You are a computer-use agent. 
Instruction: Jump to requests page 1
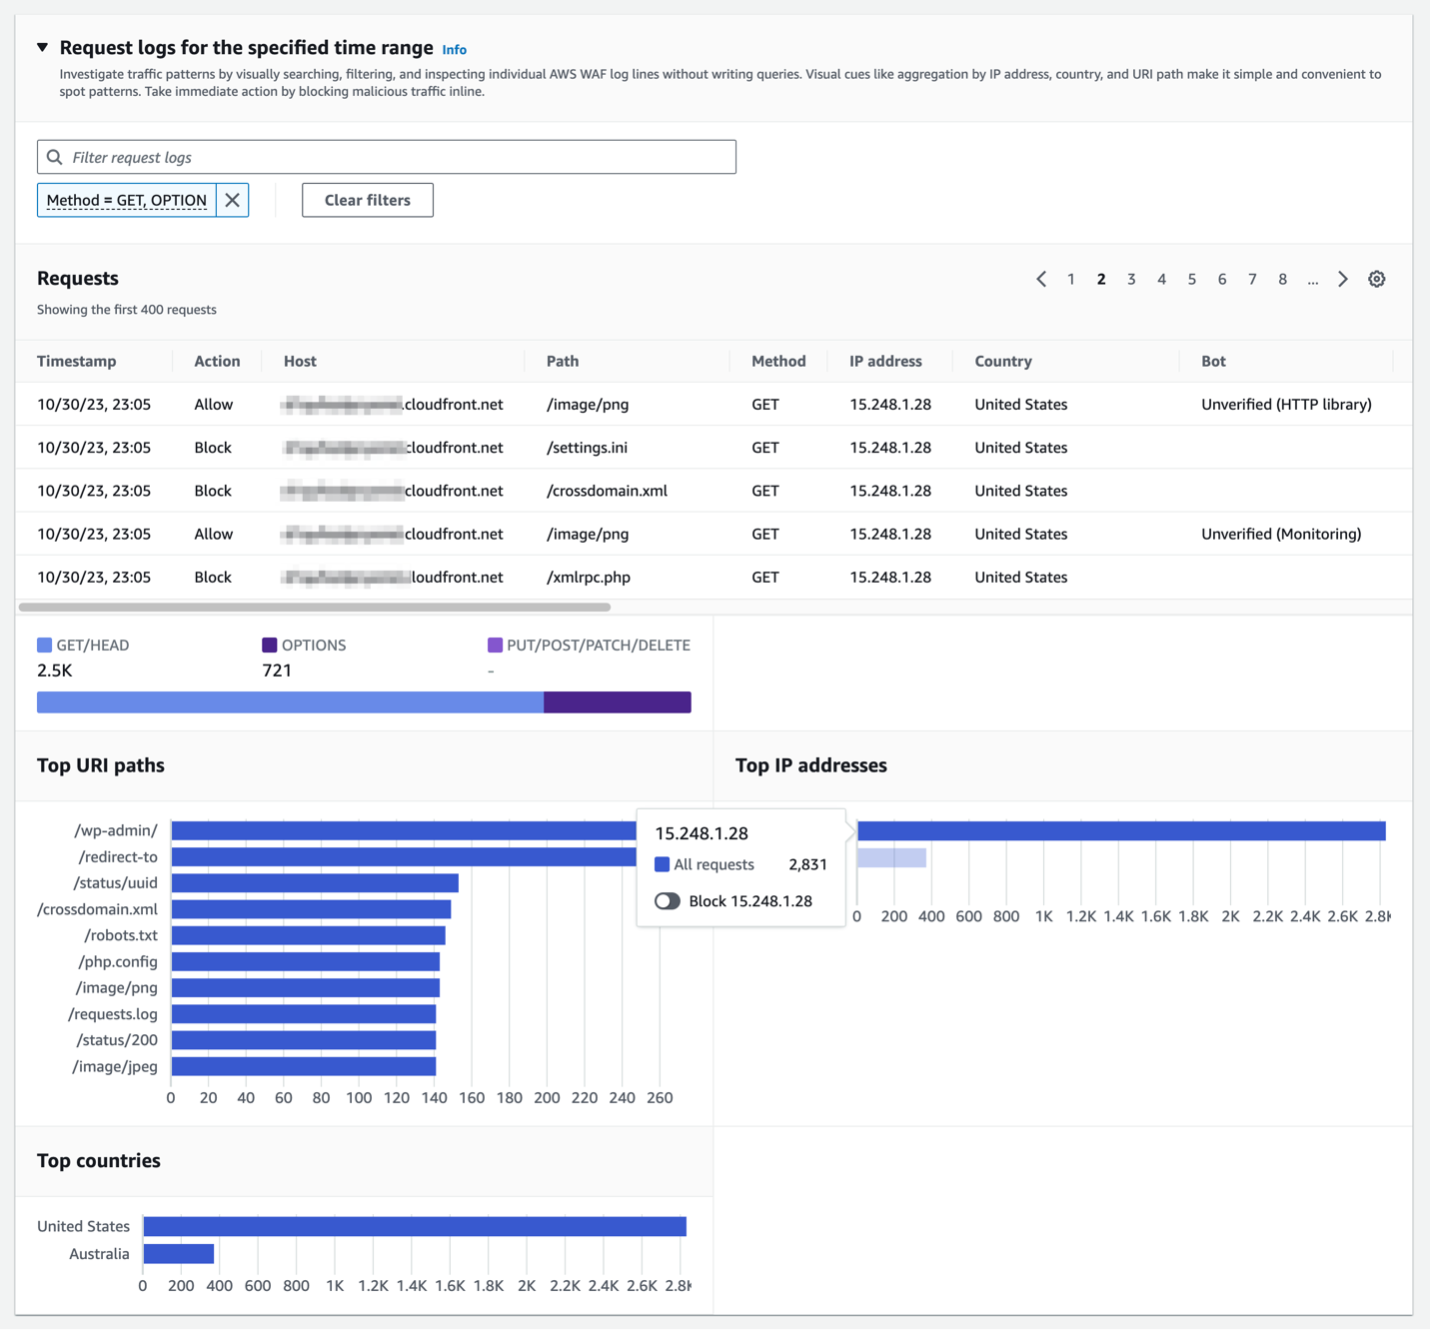(1071, 279)
